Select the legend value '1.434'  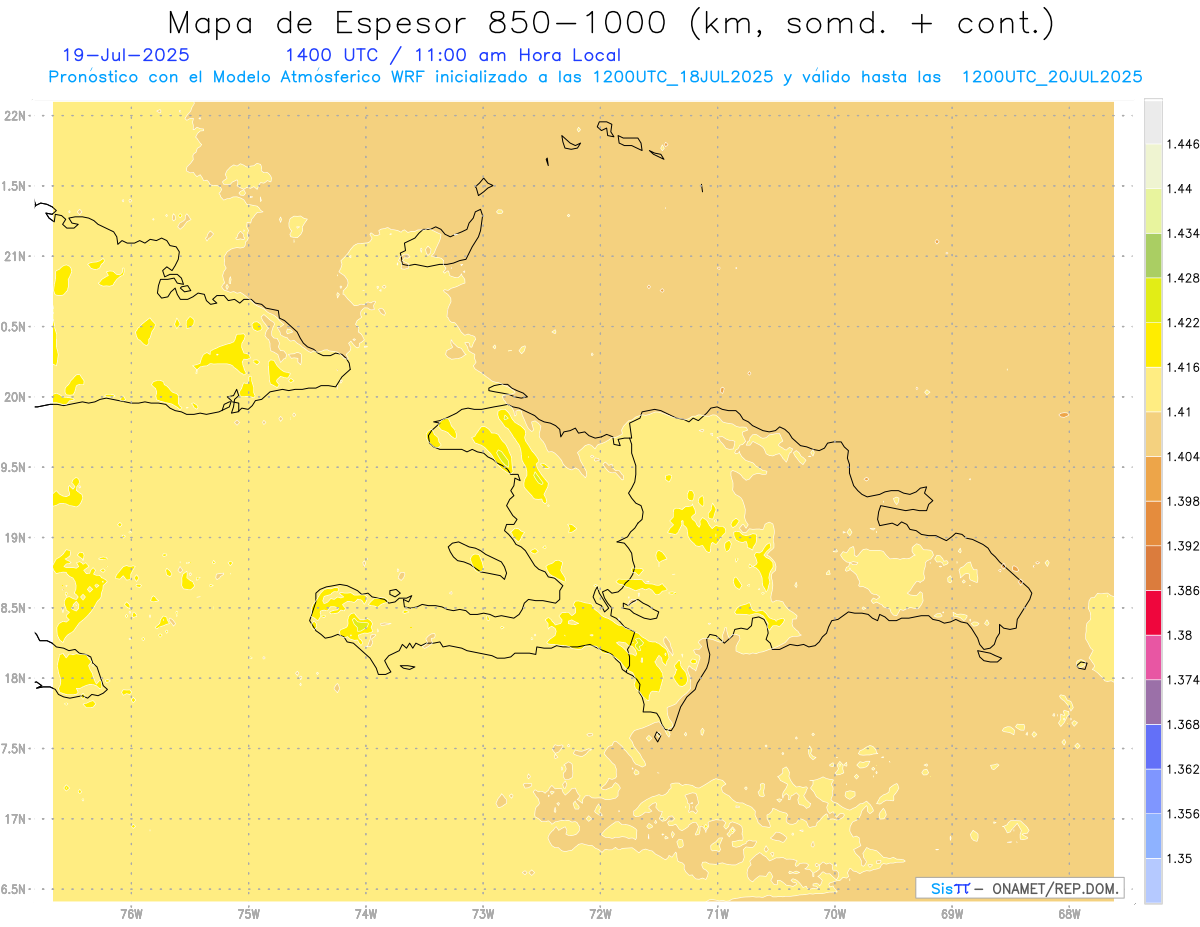point(1183,233)
